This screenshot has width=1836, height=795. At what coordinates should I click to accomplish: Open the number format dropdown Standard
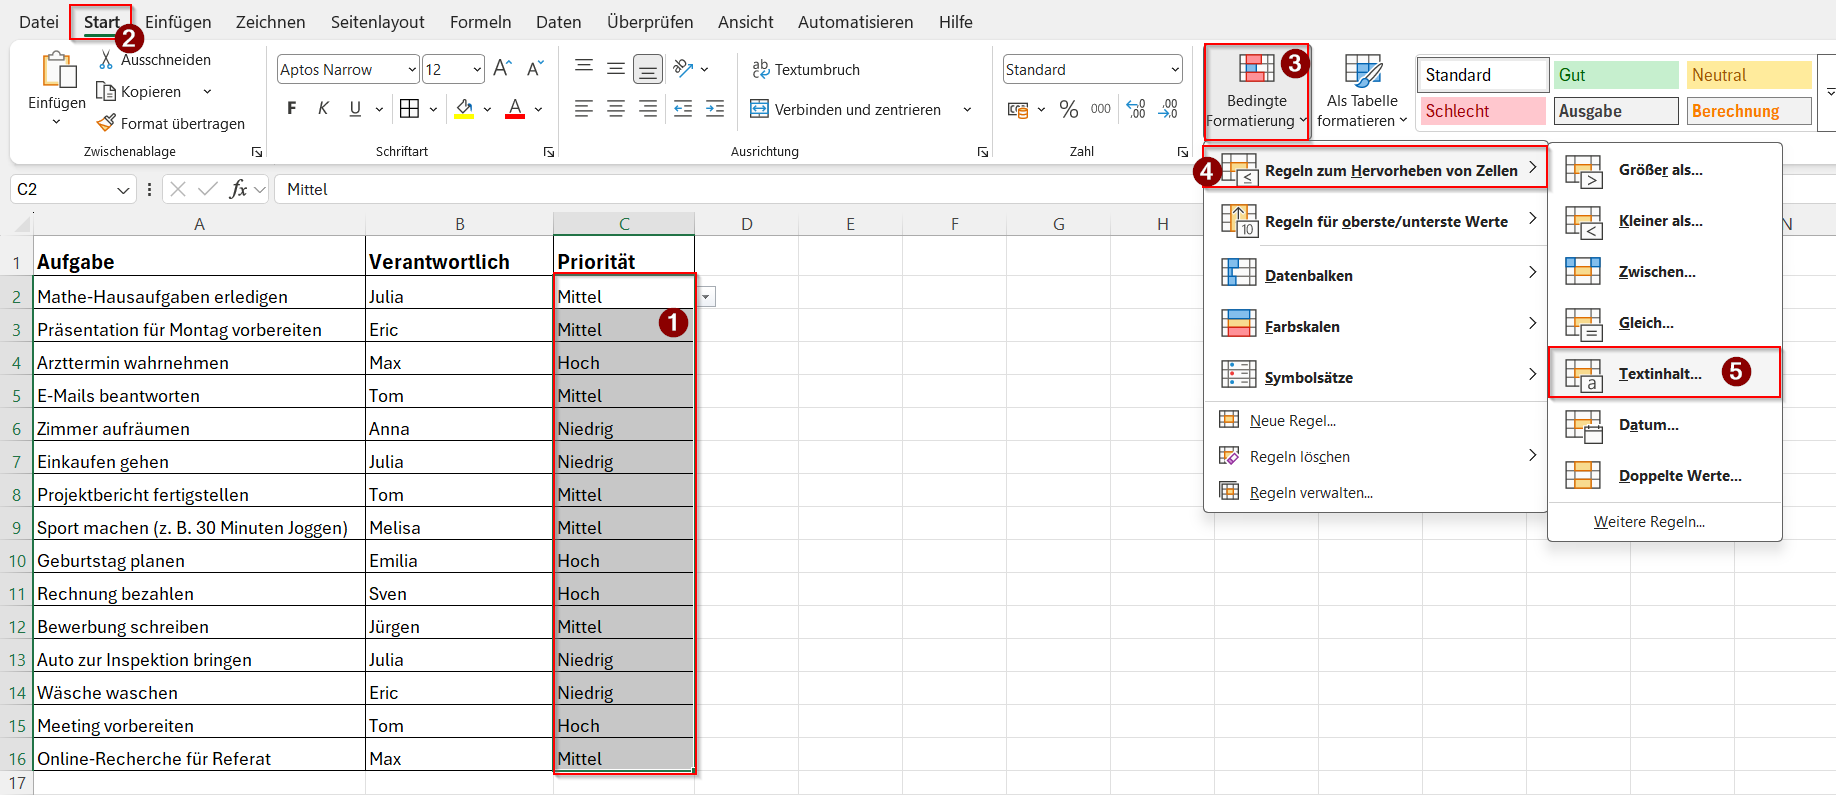[x=1174, y=69]
